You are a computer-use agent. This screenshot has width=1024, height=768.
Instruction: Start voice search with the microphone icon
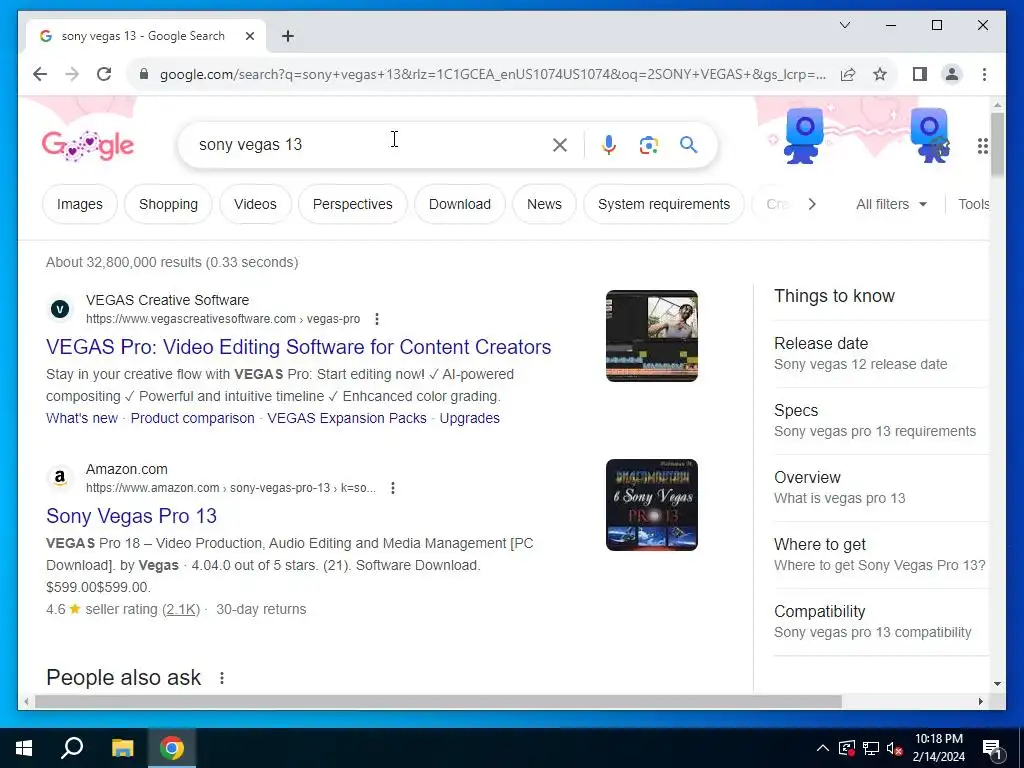[x=609, y=145]
